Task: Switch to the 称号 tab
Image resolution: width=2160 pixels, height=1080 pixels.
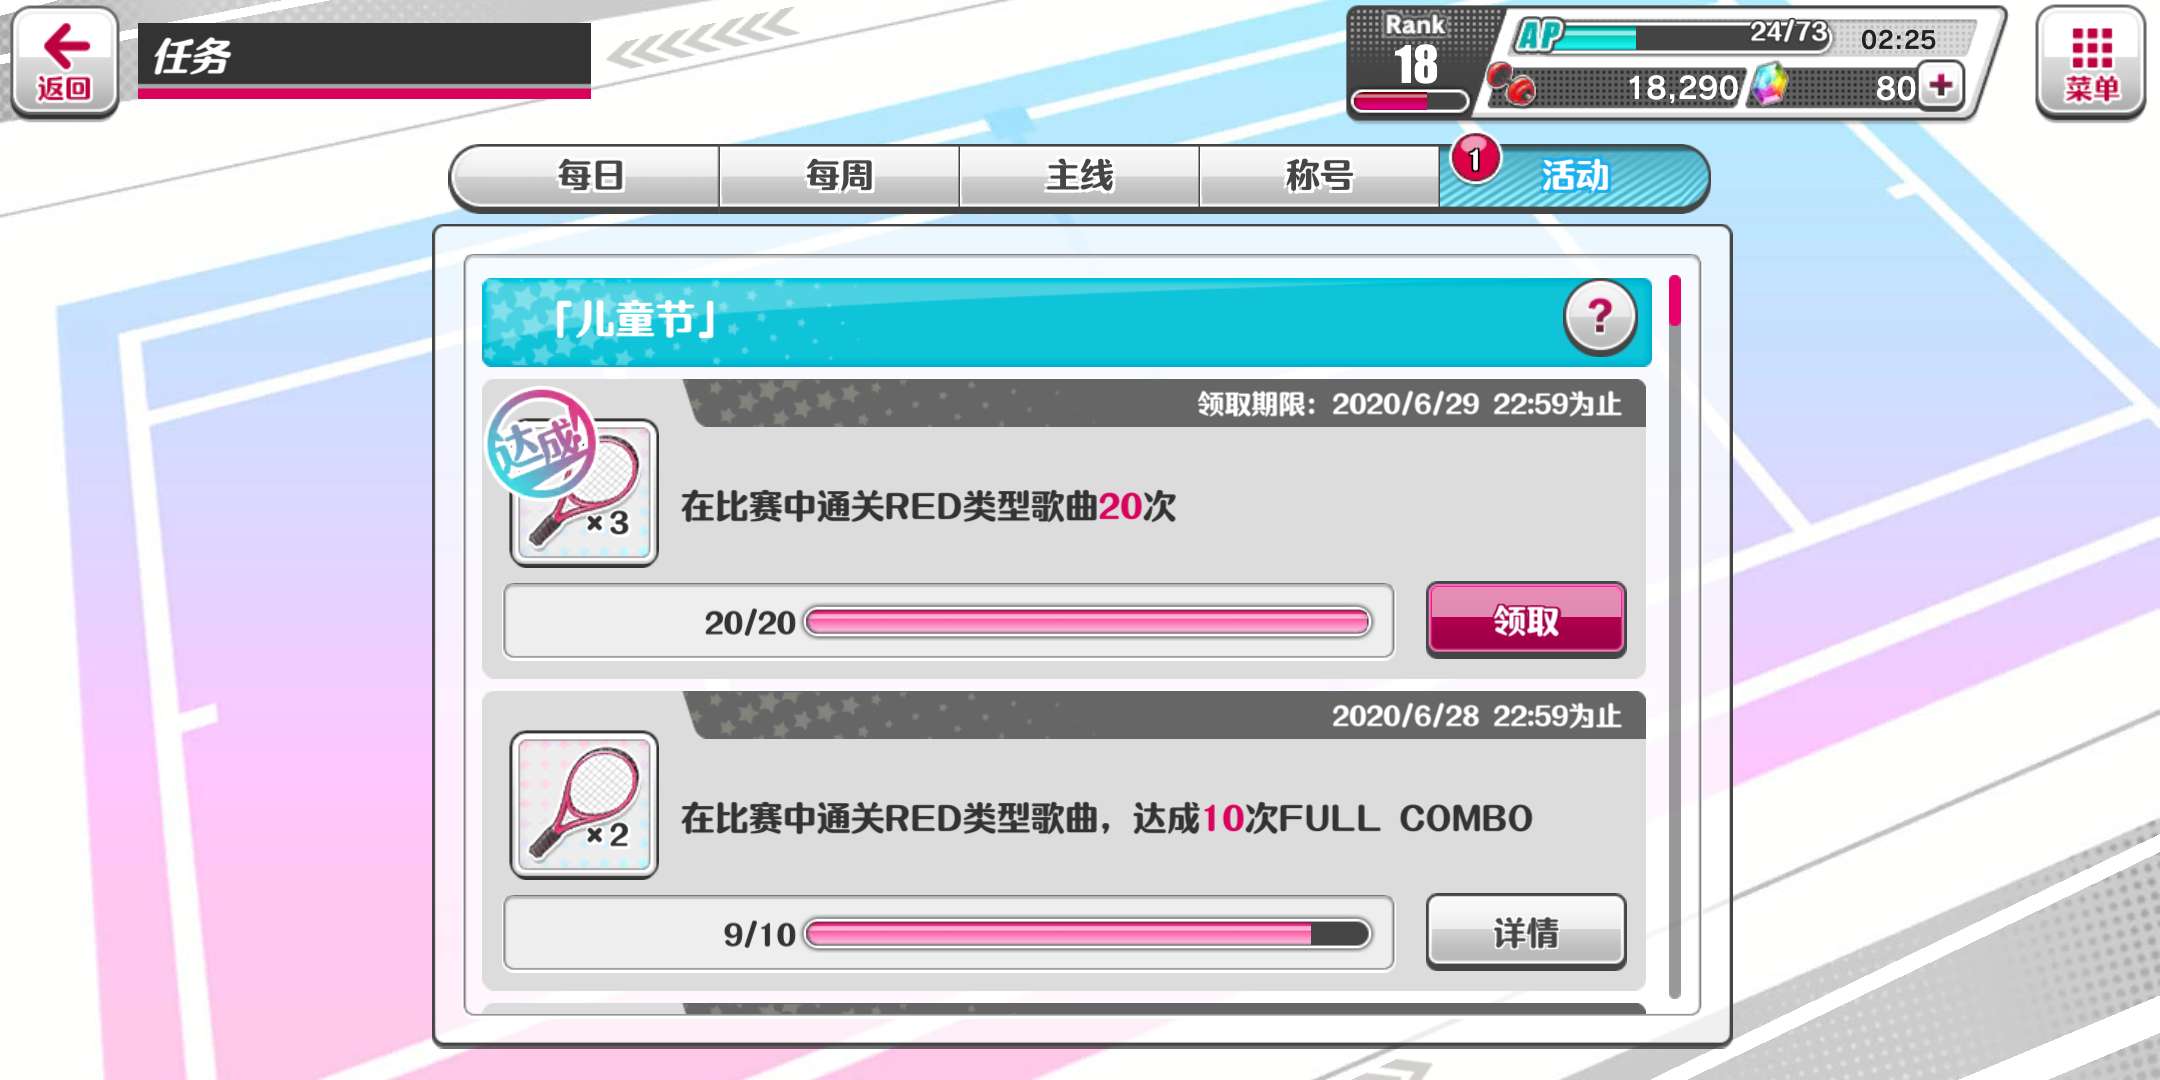Action: pyautogui.click(x=1319, y=177)
